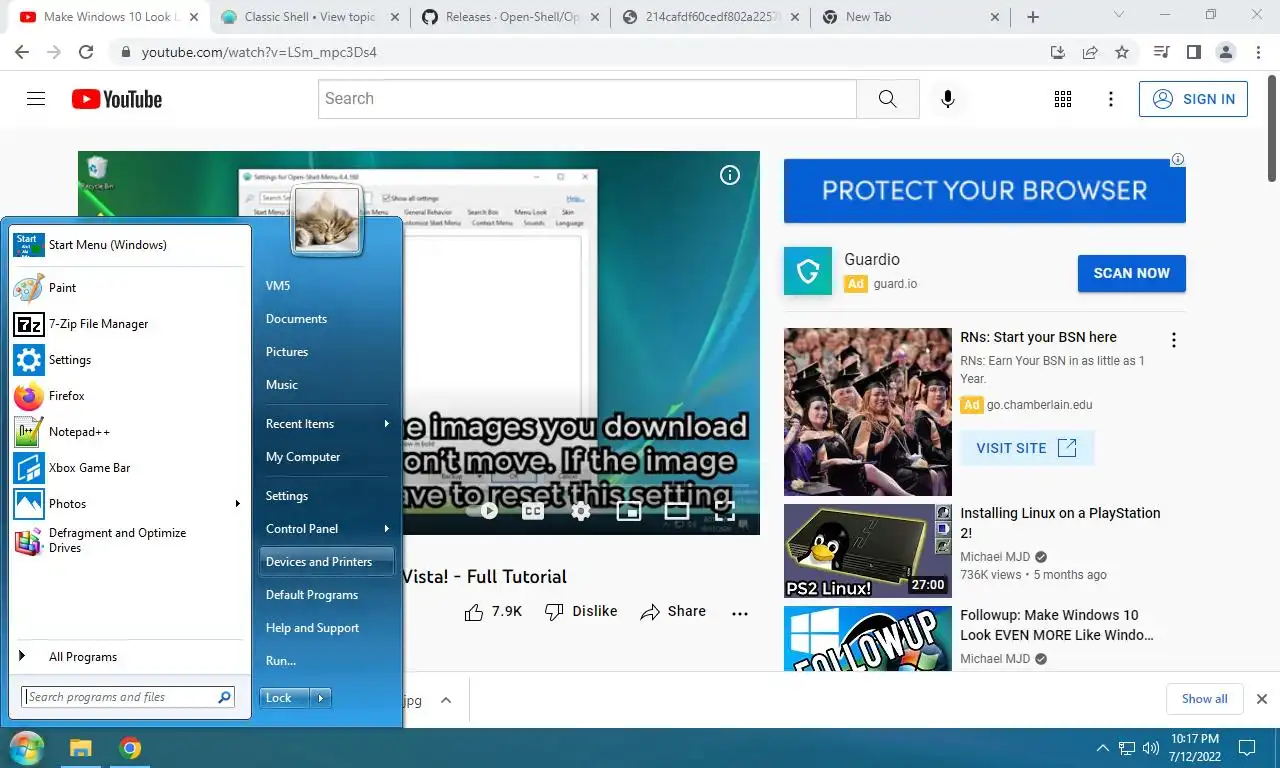Open YouTube settings three-dot menu

[x=1111, y=99]
